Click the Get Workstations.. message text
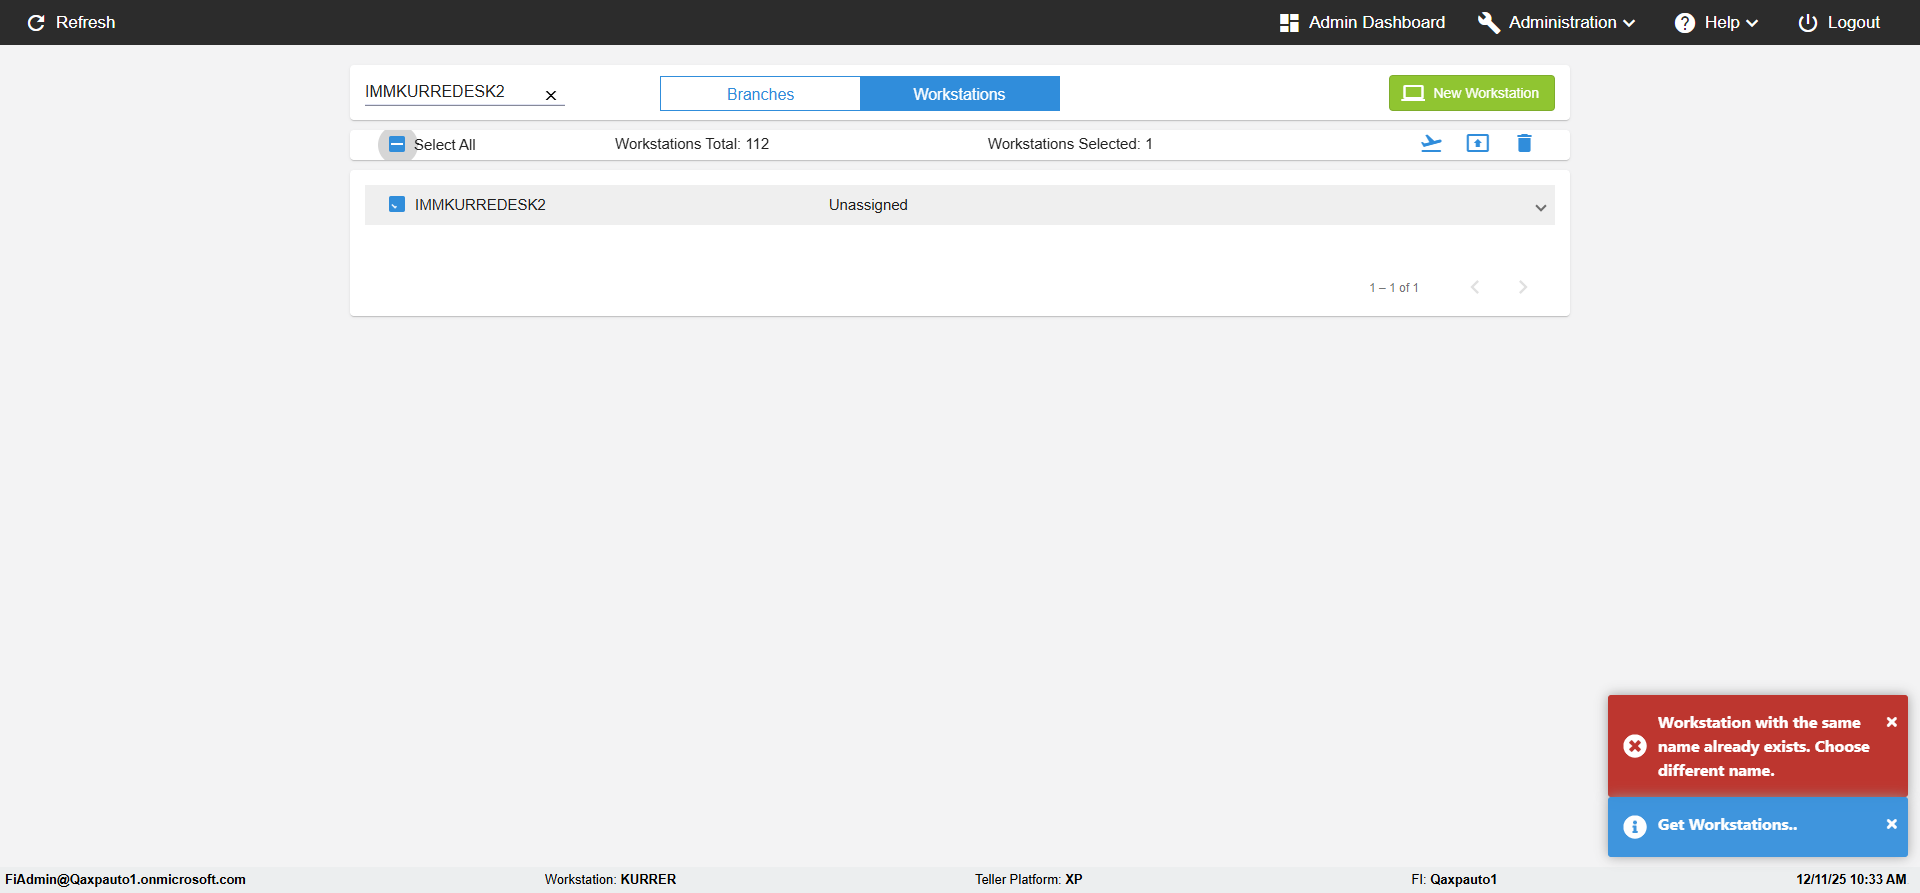Viewport: 1920px width, 893px height. [1727, 825]
